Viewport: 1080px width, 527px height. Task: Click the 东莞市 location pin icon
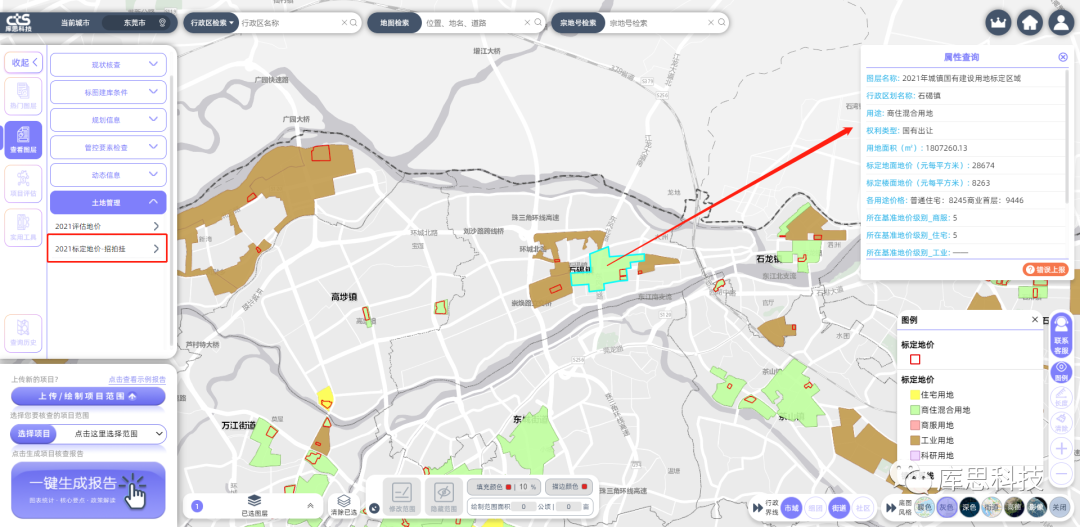pos(163,23)
